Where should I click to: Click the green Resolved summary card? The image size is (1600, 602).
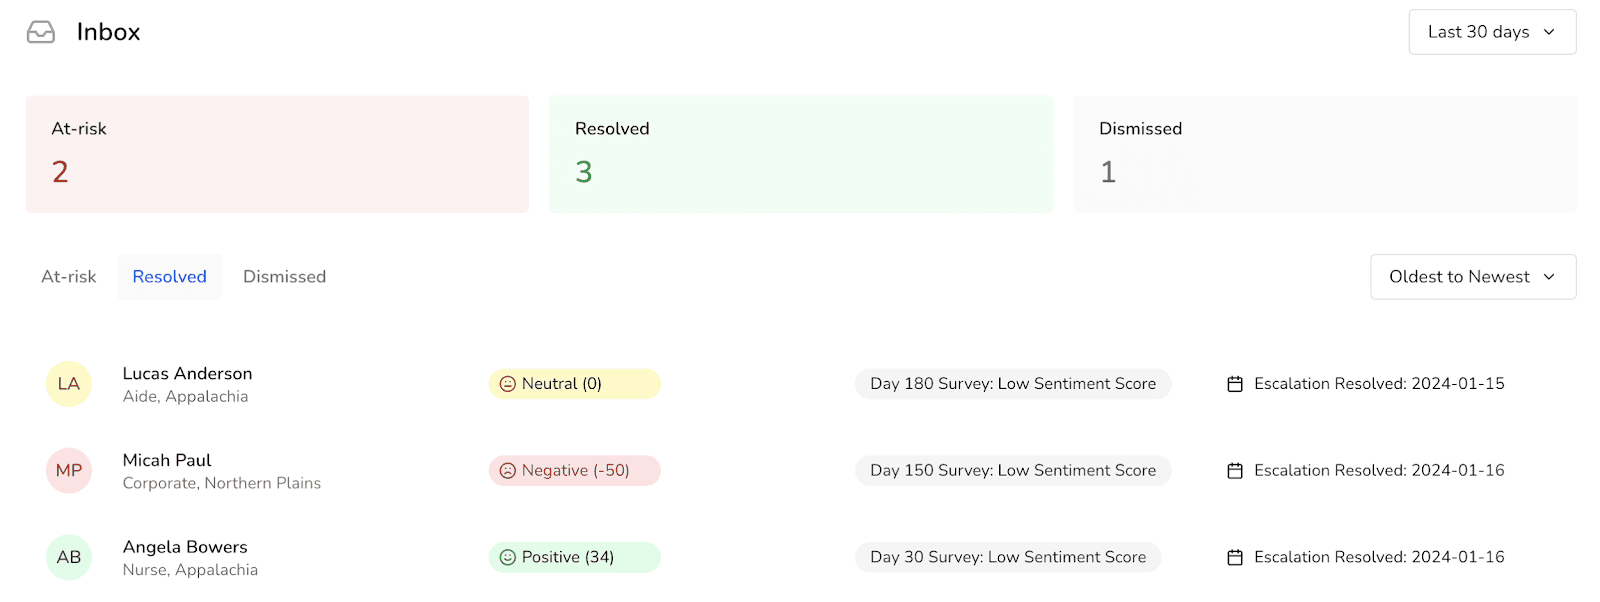[x=801, y=154]
